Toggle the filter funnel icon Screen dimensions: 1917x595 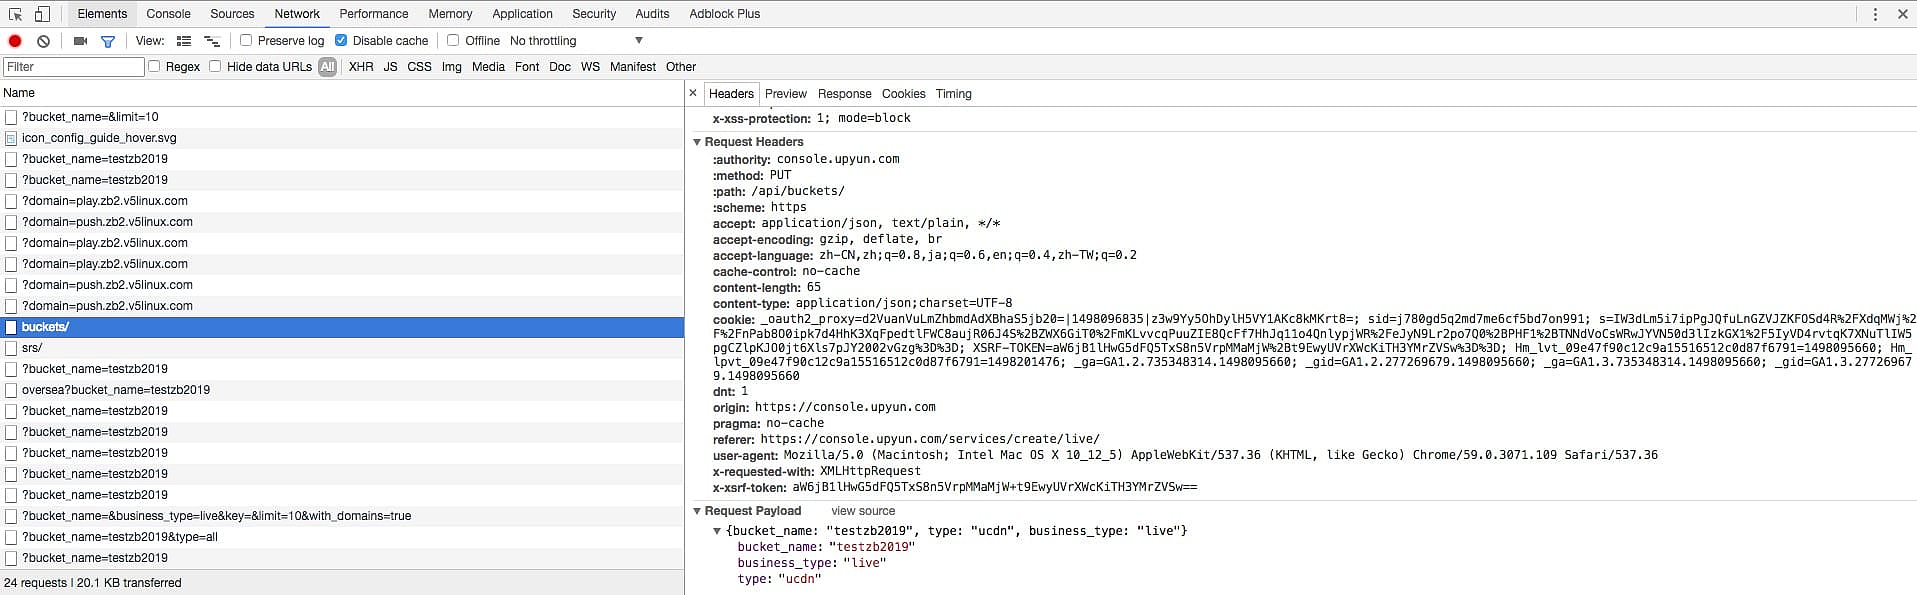[x=108, y=41]
